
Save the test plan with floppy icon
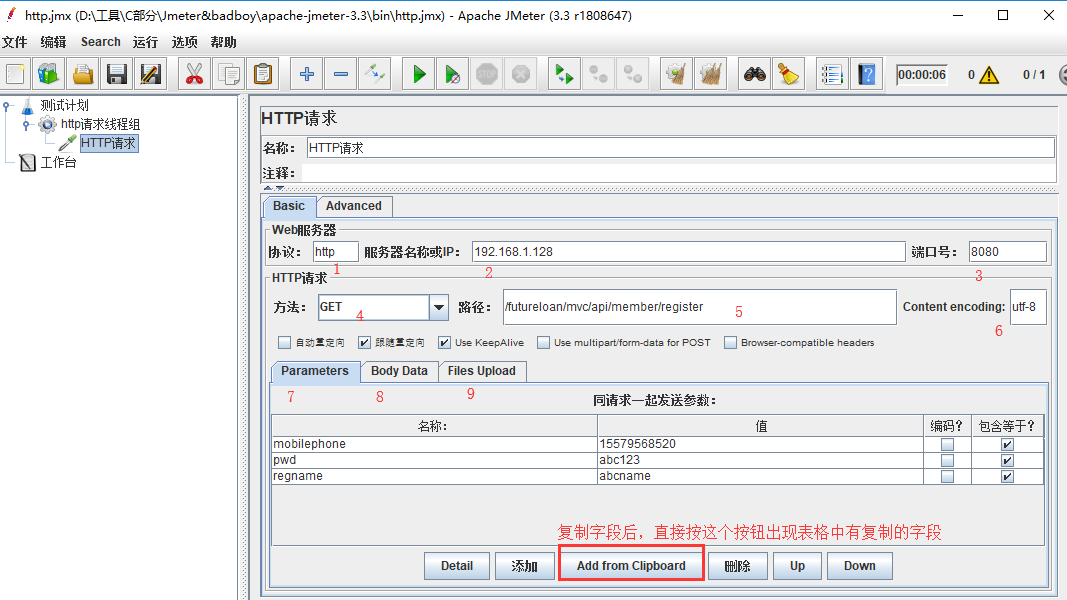(x=116, y=74)
